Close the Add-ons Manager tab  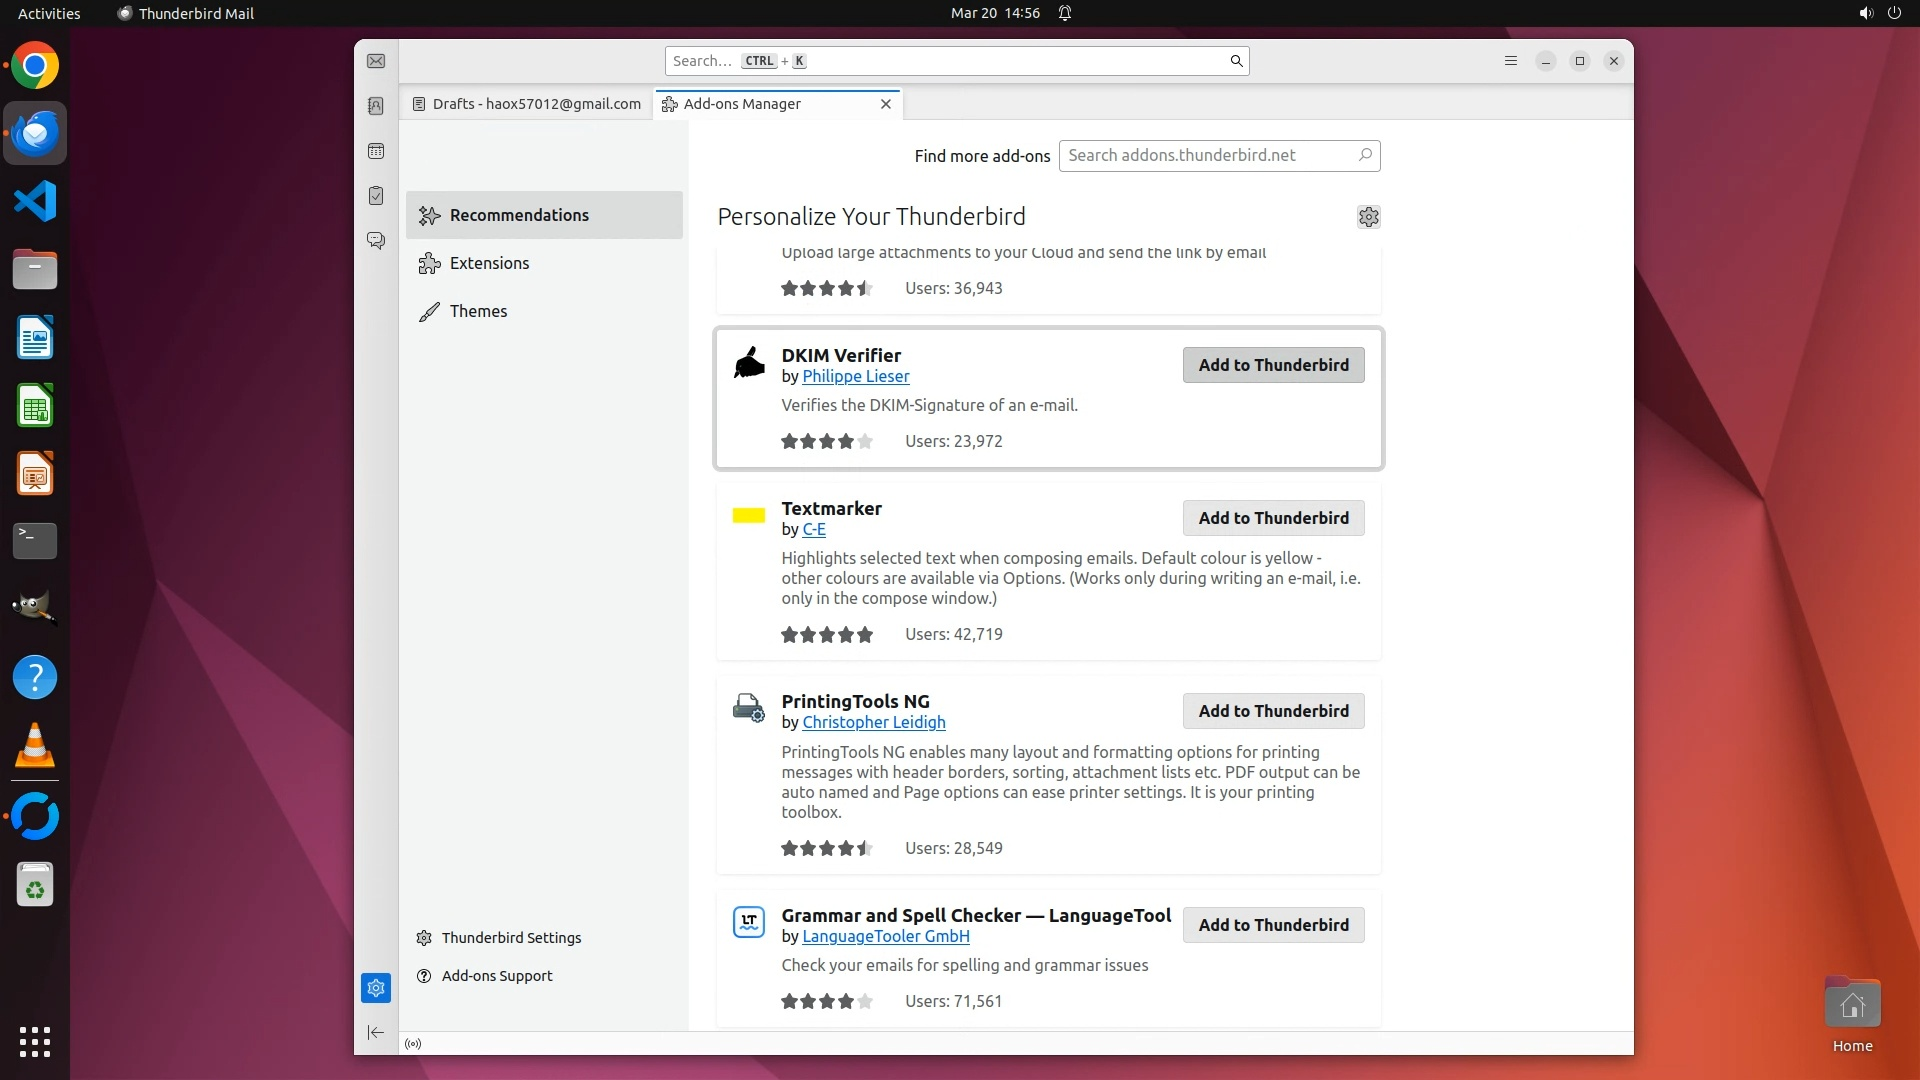click(885, 104)
